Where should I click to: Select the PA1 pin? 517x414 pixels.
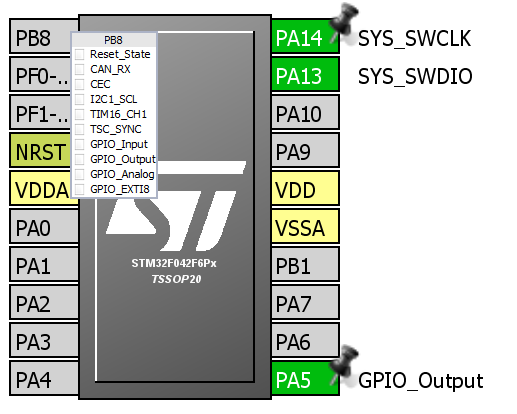(x=44, y=264)
